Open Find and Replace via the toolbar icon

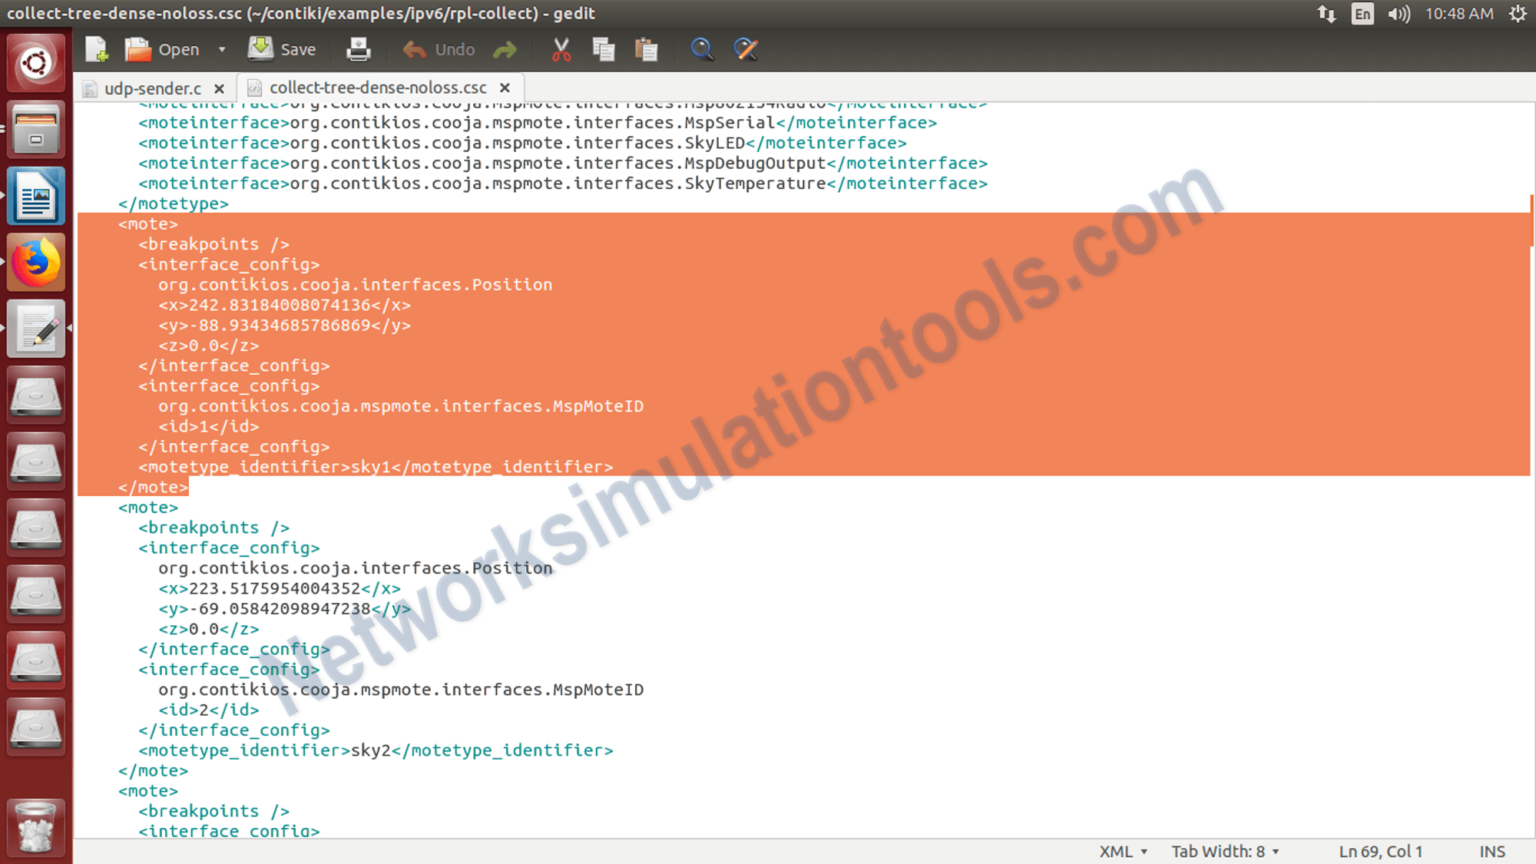[746, 48]
